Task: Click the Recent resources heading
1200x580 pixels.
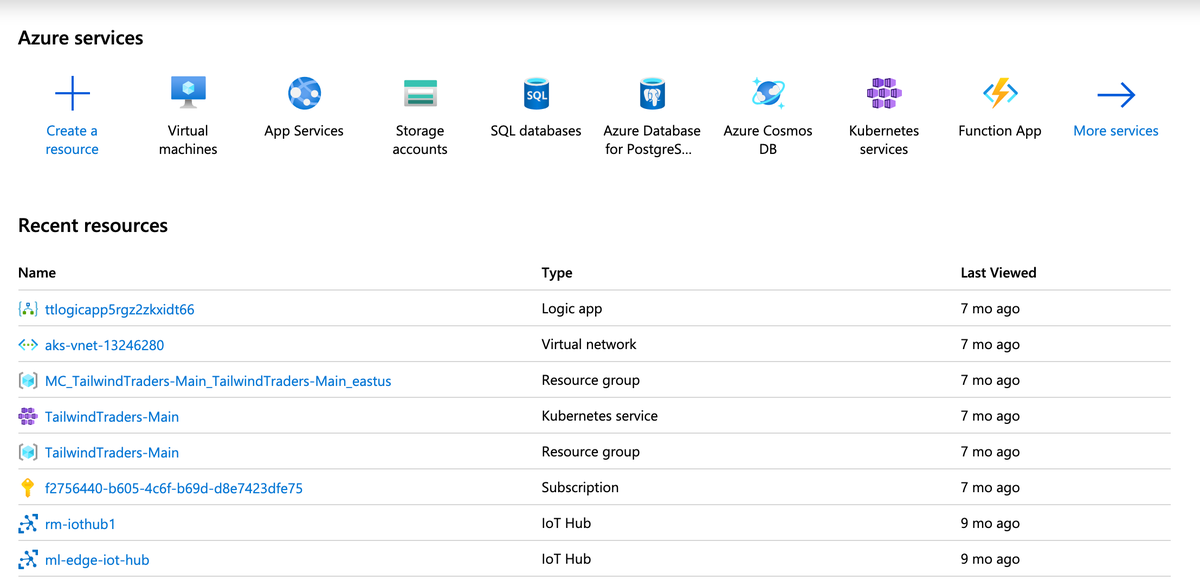Action: click(93, 226)
